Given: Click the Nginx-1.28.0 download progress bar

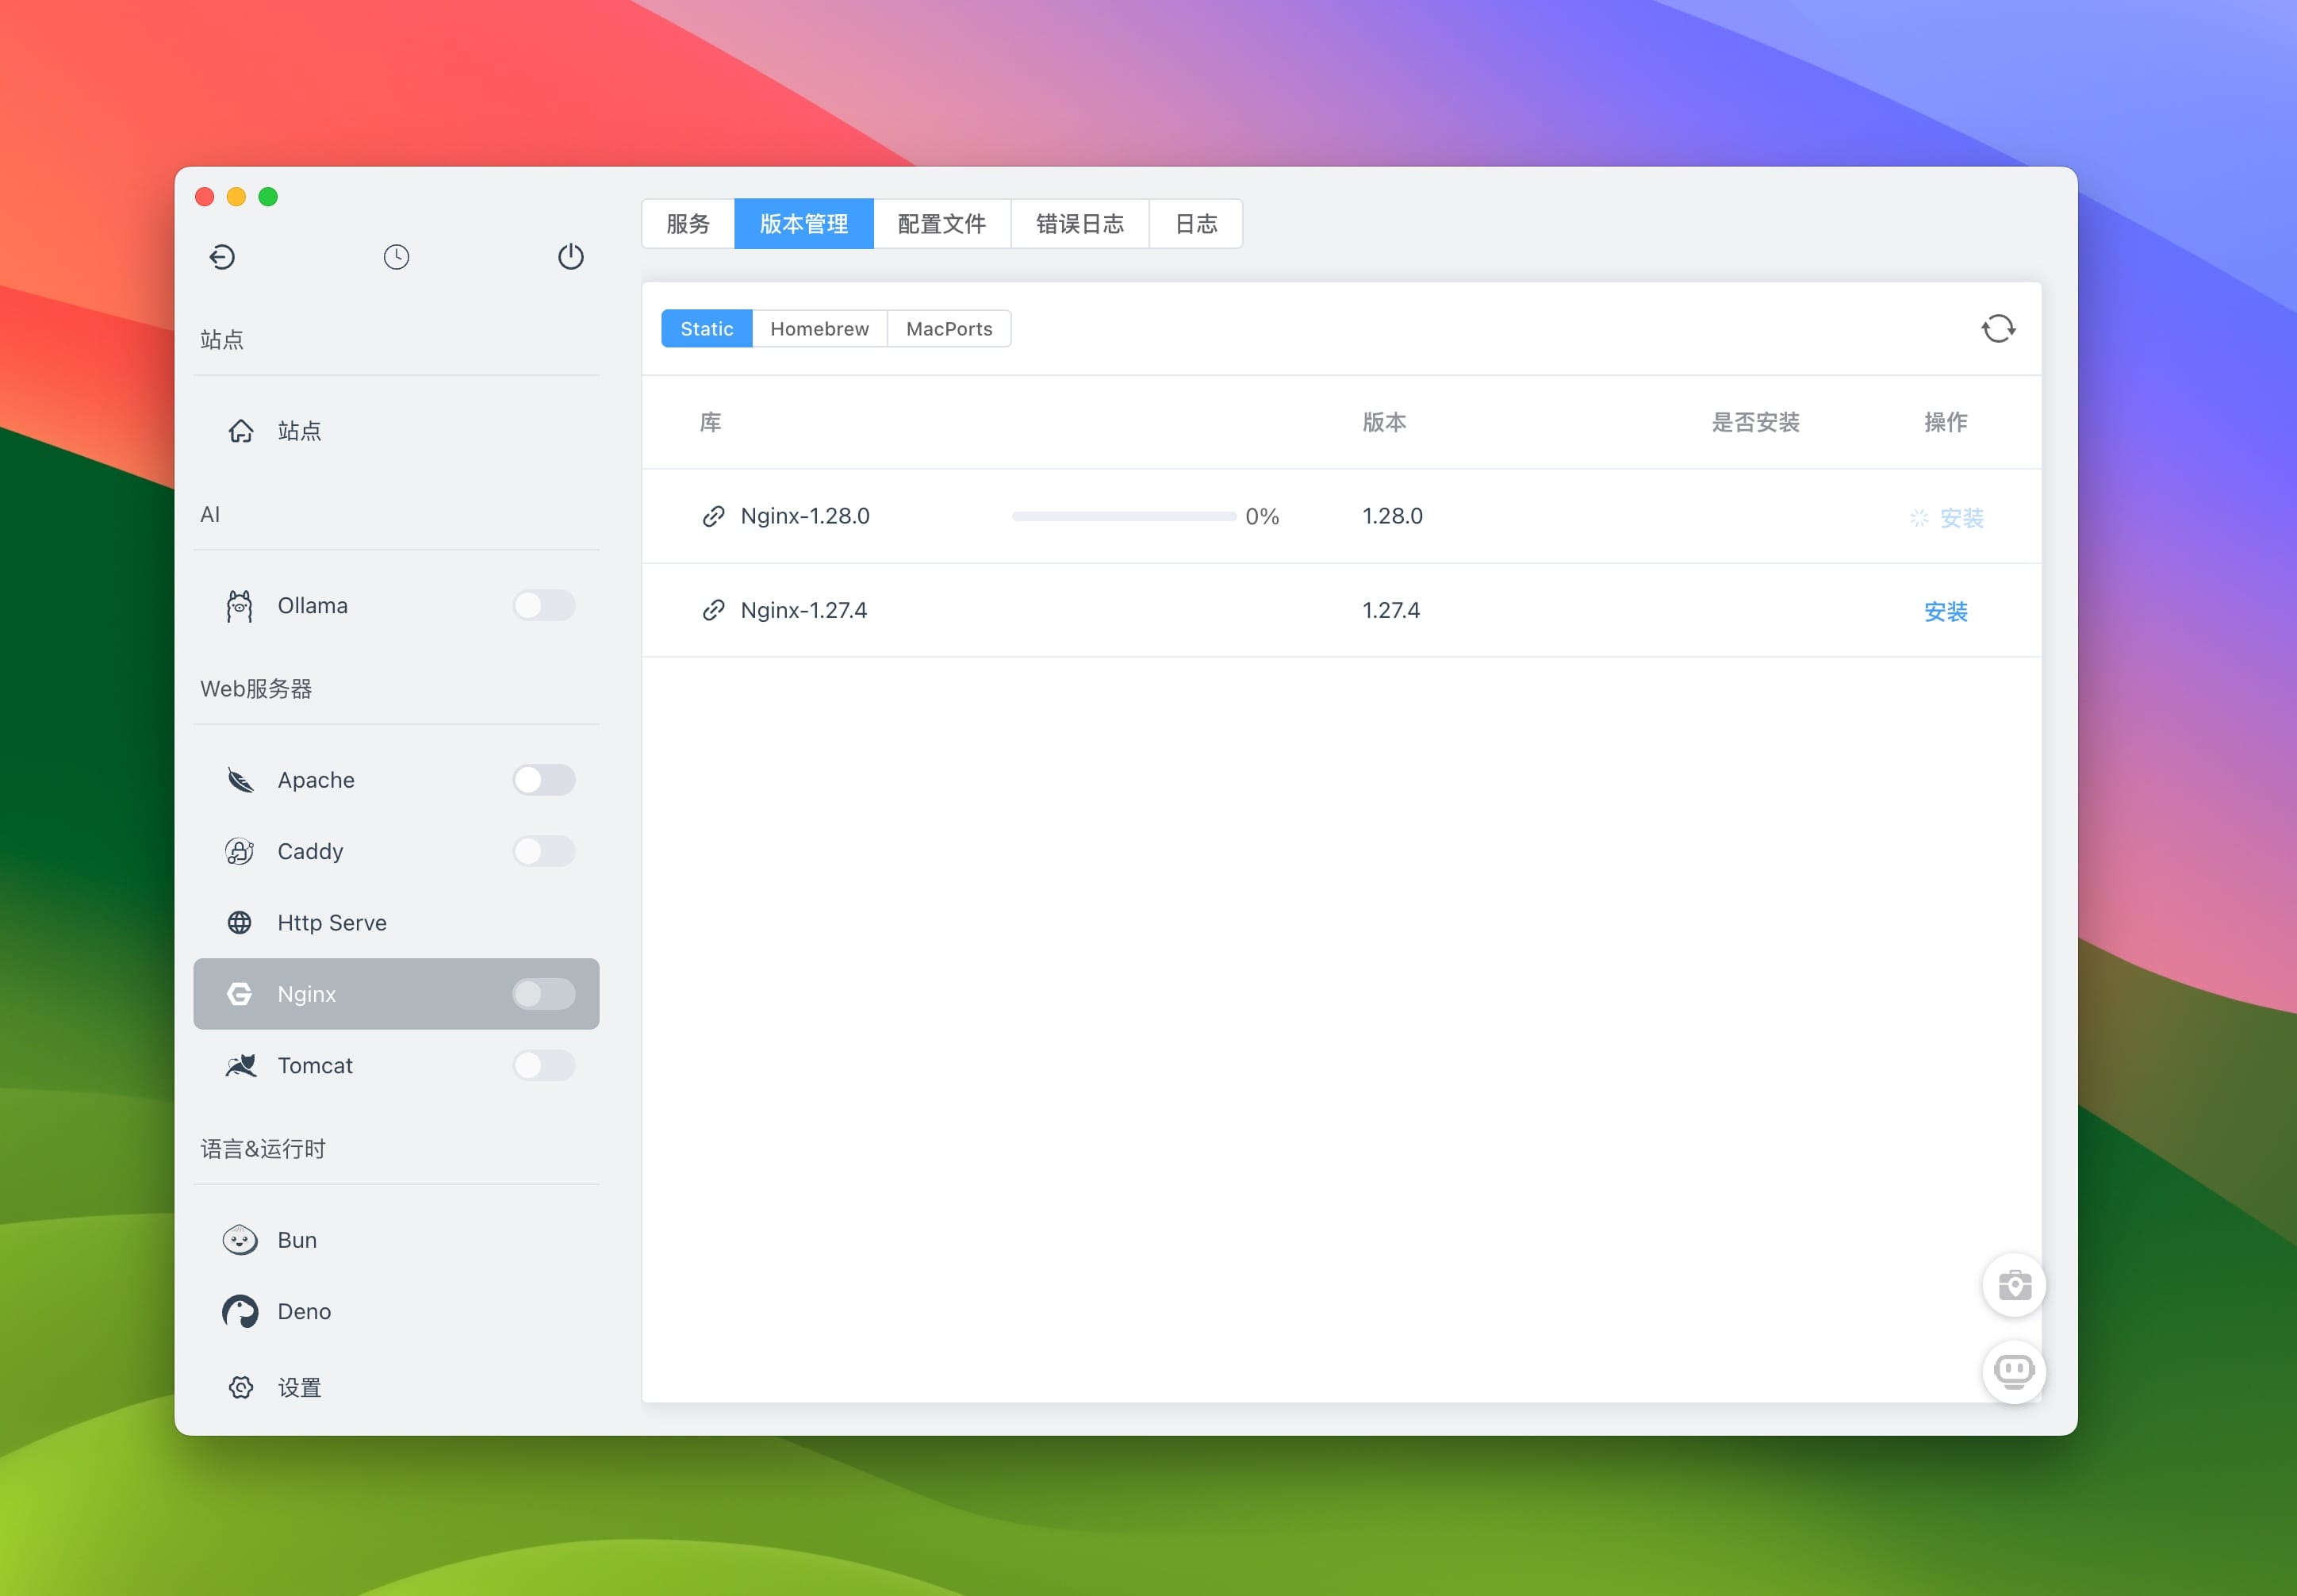Looking at the screenshot, I should (1124, 517).
